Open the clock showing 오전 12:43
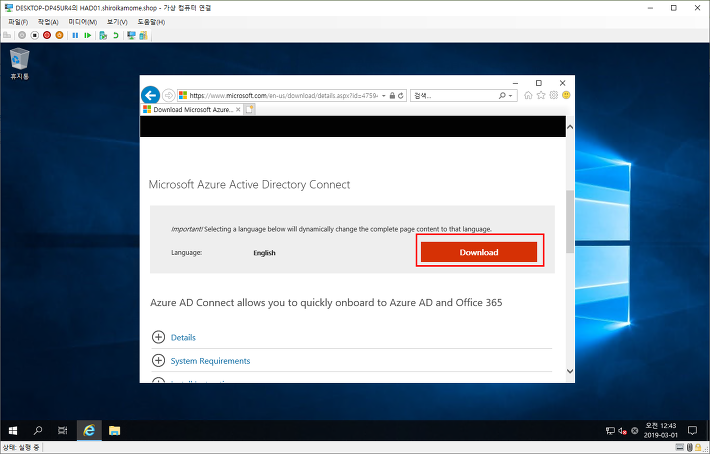Viewport: 710px width, 454px height. click(661, 430)
